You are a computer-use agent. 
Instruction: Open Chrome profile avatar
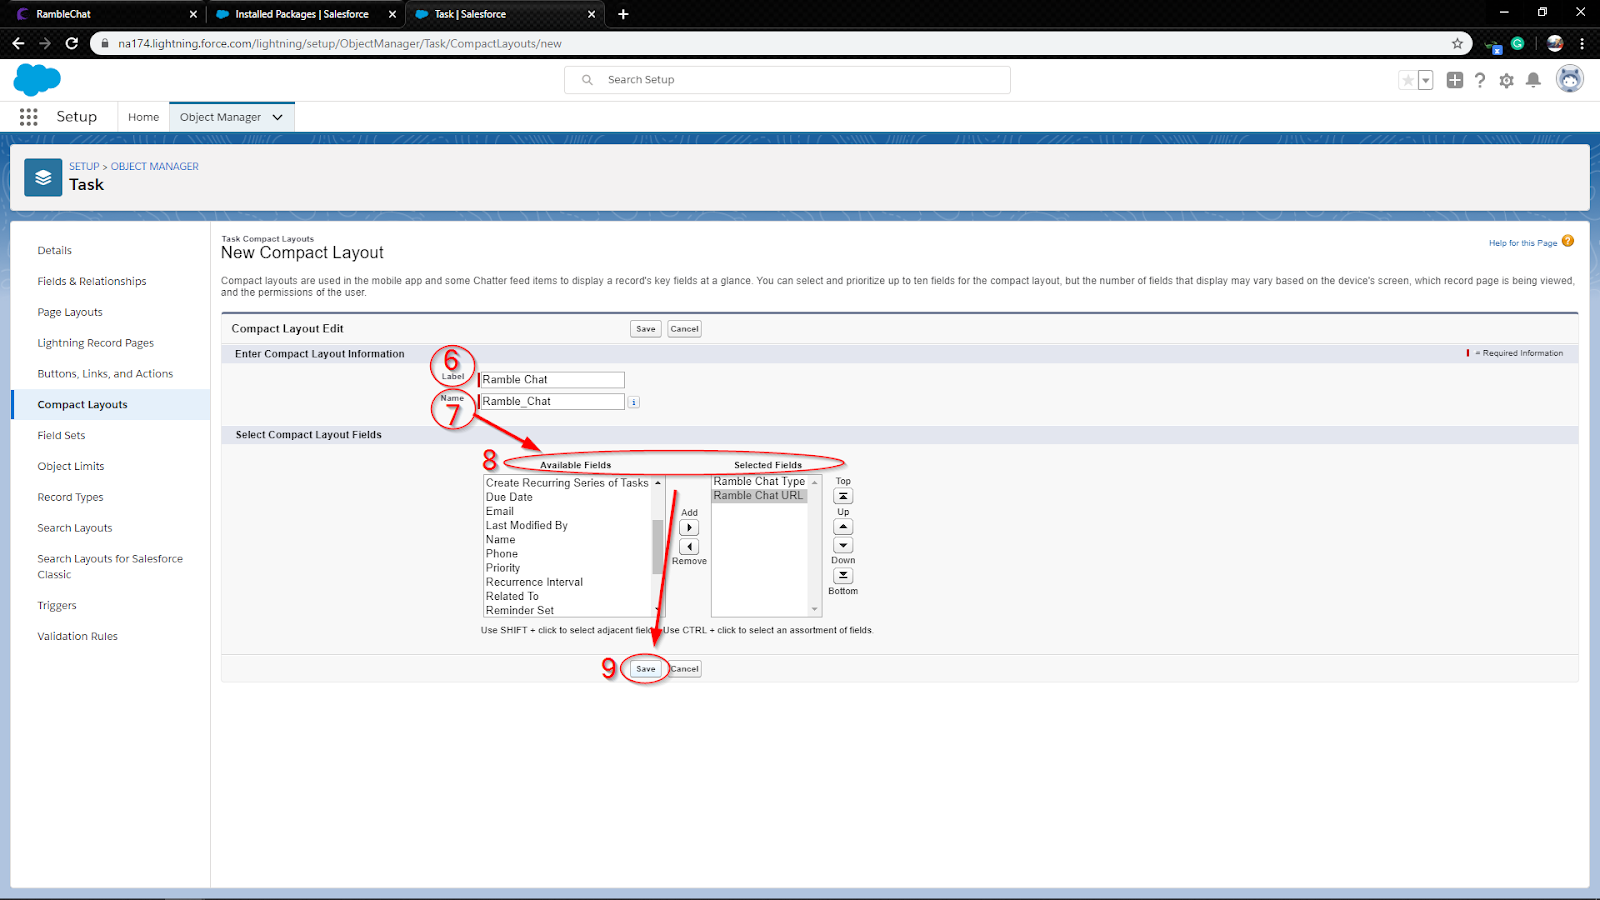coord(1555,43)
